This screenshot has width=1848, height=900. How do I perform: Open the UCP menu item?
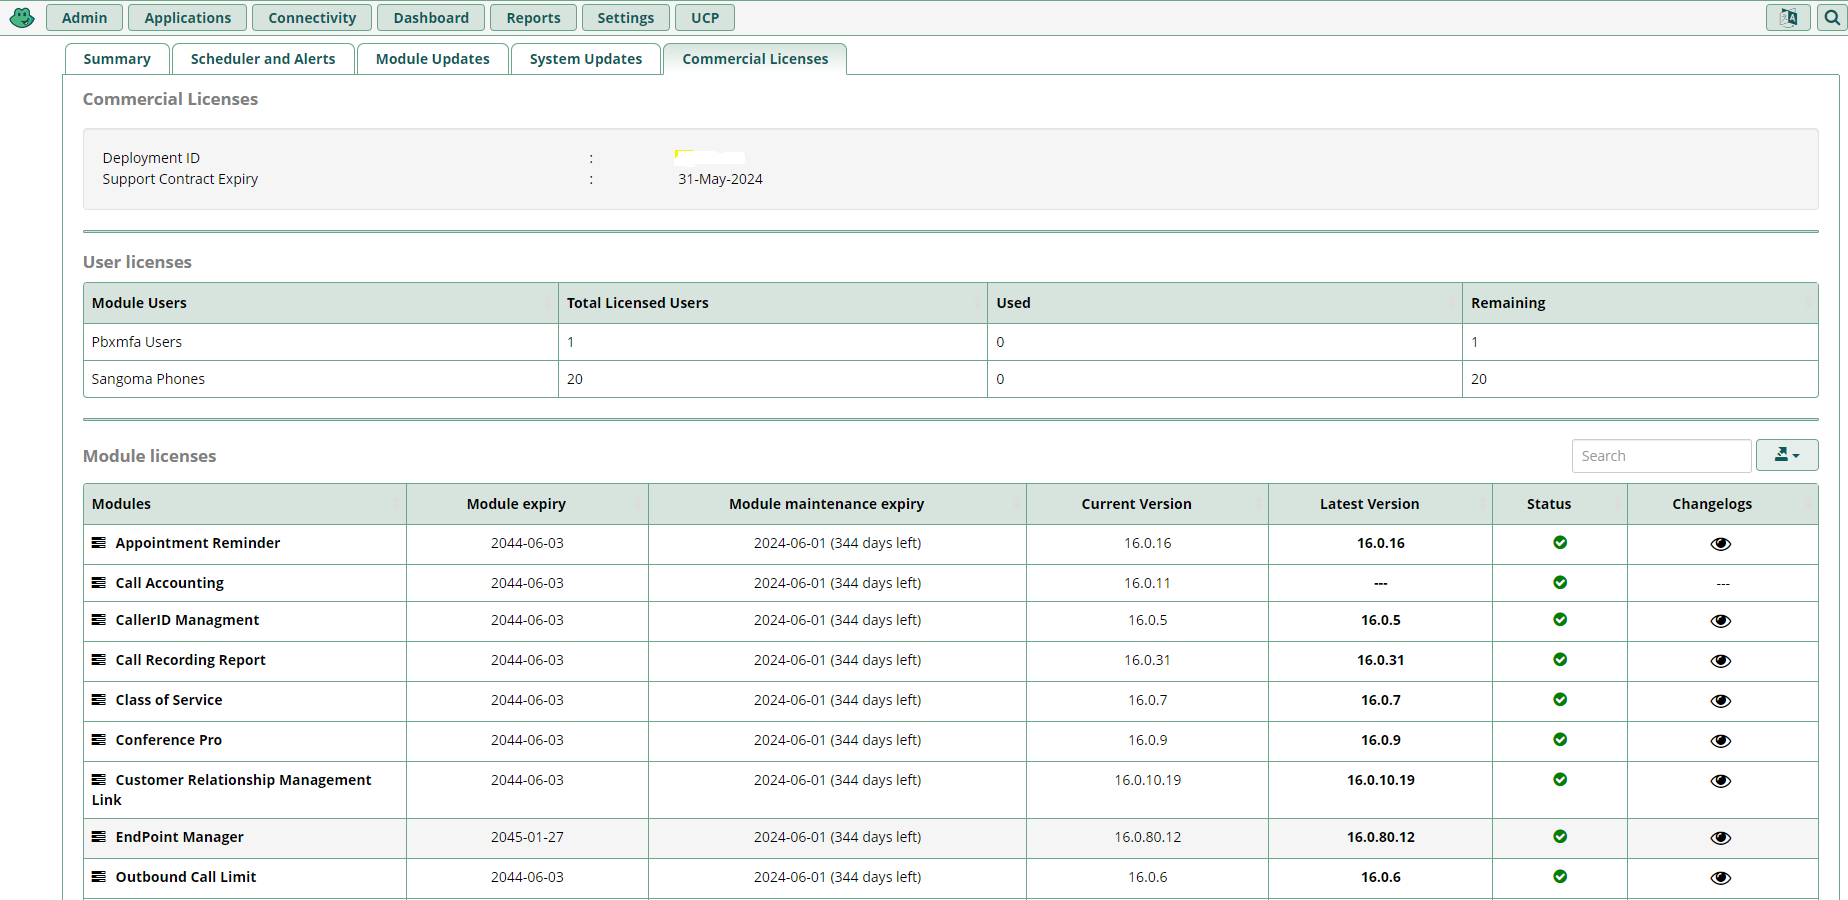(705, 18)
